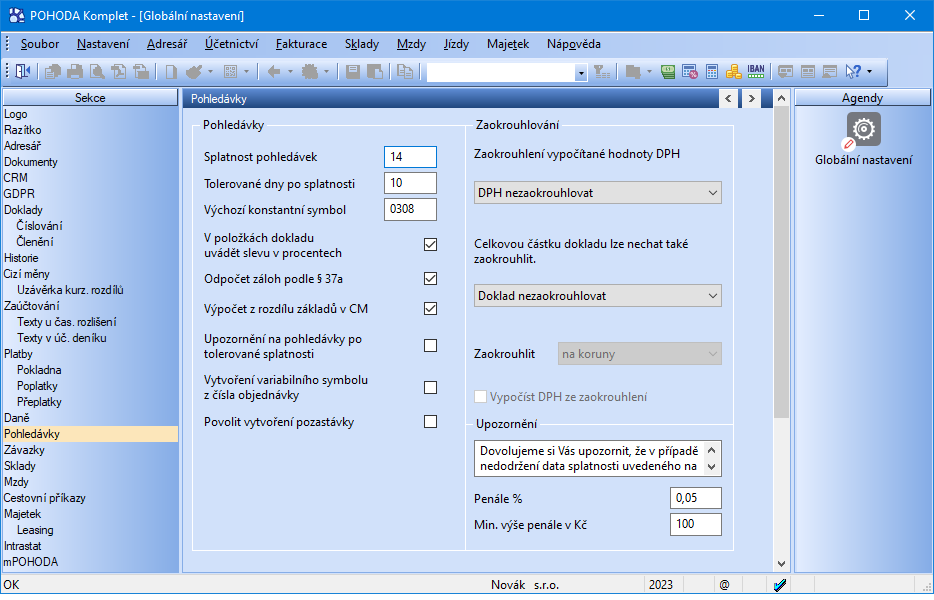The height and width of the screenshot is (600, 934).
Task: Click the Sekce column header
Action: (90, 98)
